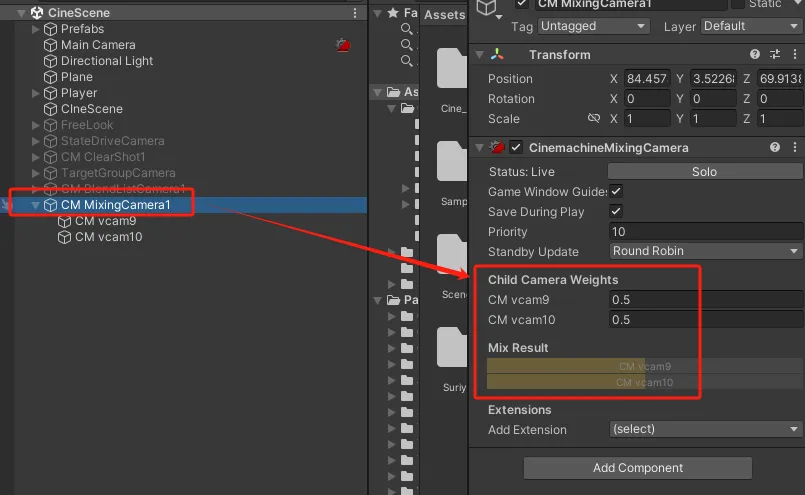Screen dimensions: 805x495
Task: Collapse the Transform component foldout
Action: click(480, 54)
